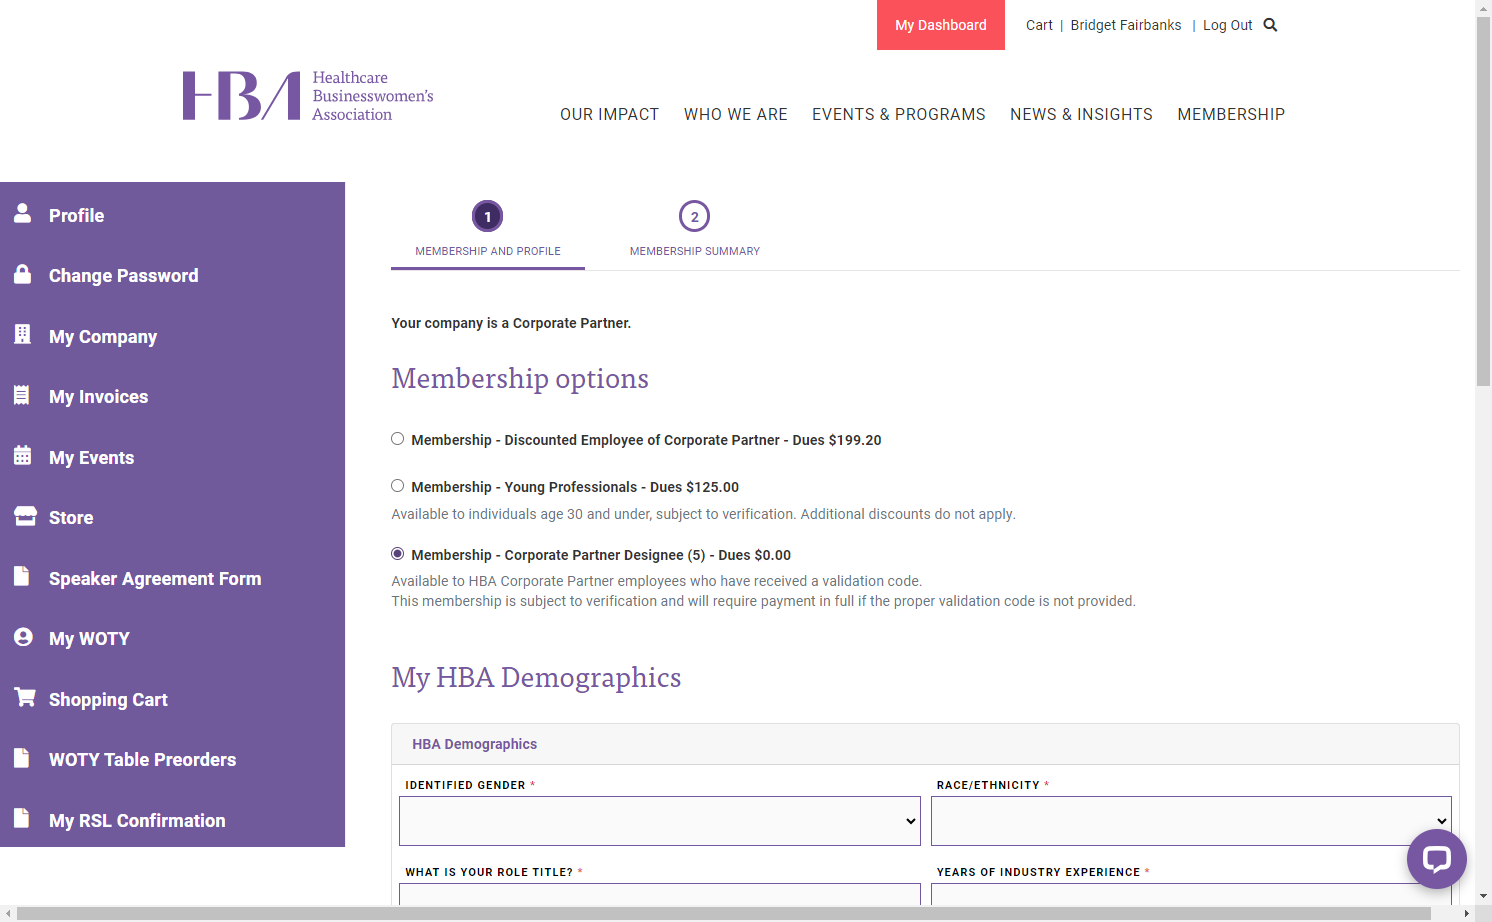This screenshot has height=922, width=1492.
Task: Open the Membership navigation menu
Action: [x=1231, y=114]
